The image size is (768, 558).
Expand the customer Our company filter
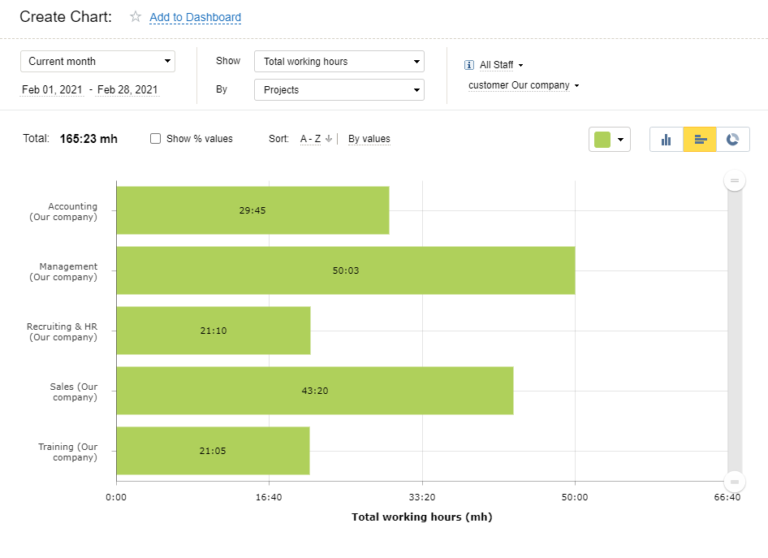coord(523,85)
